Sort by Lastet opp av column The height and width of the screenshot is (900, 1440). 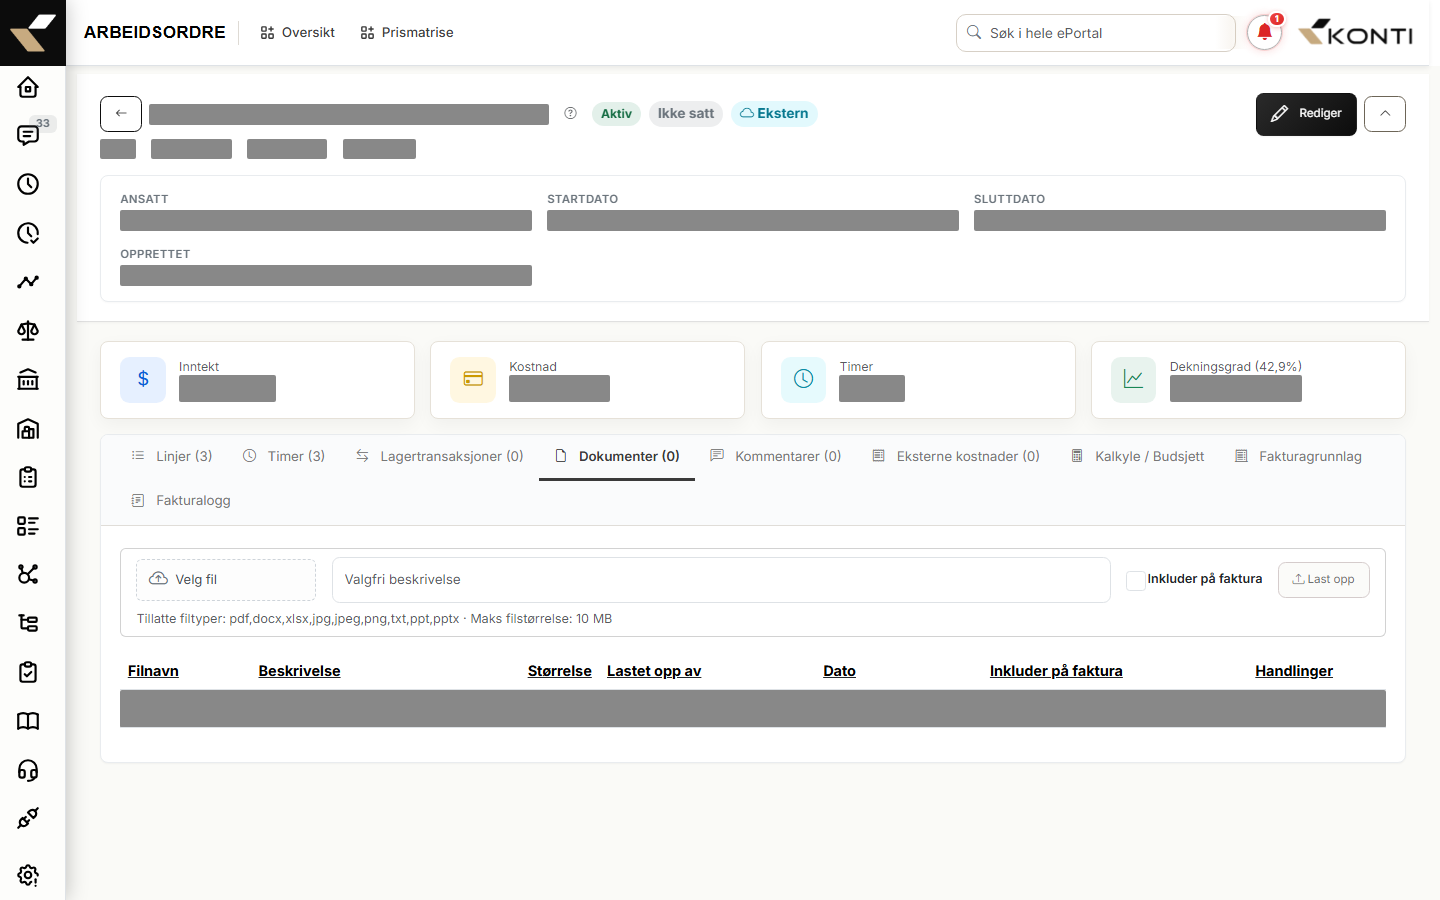click(x=654, y=671)
